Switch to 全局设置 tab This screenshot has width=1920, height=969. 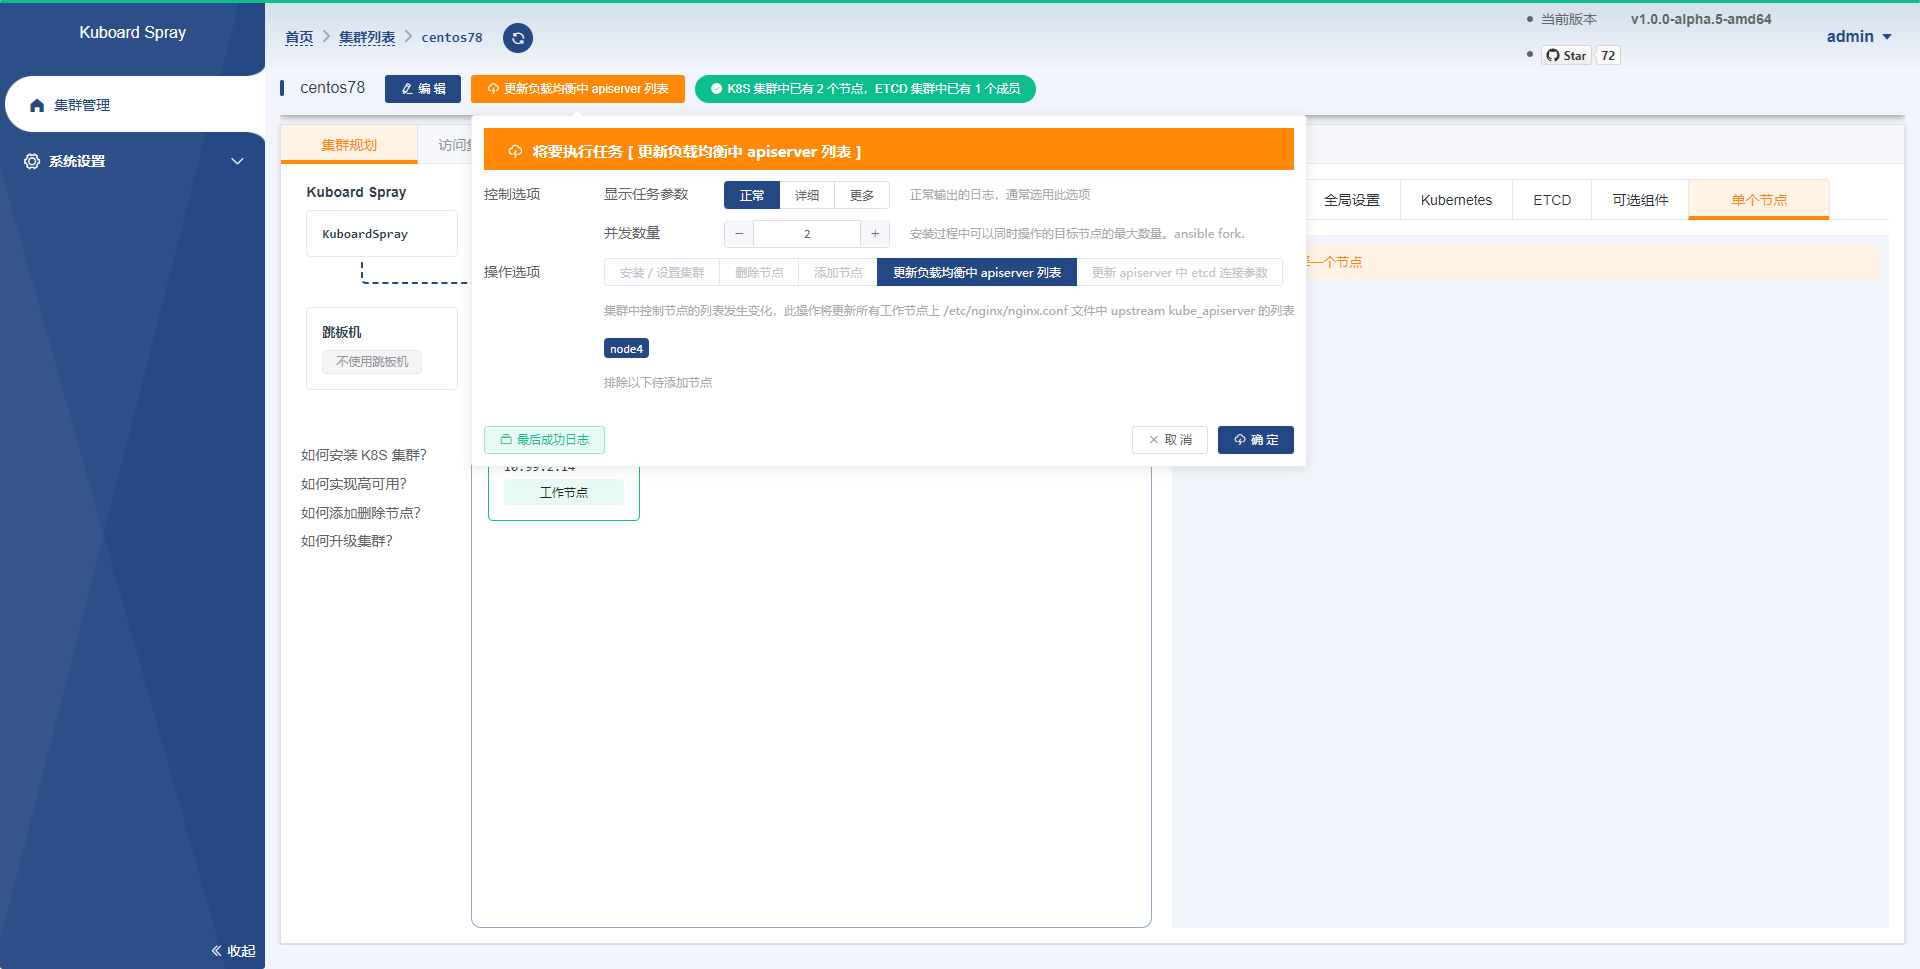(x=1352, y=200)
